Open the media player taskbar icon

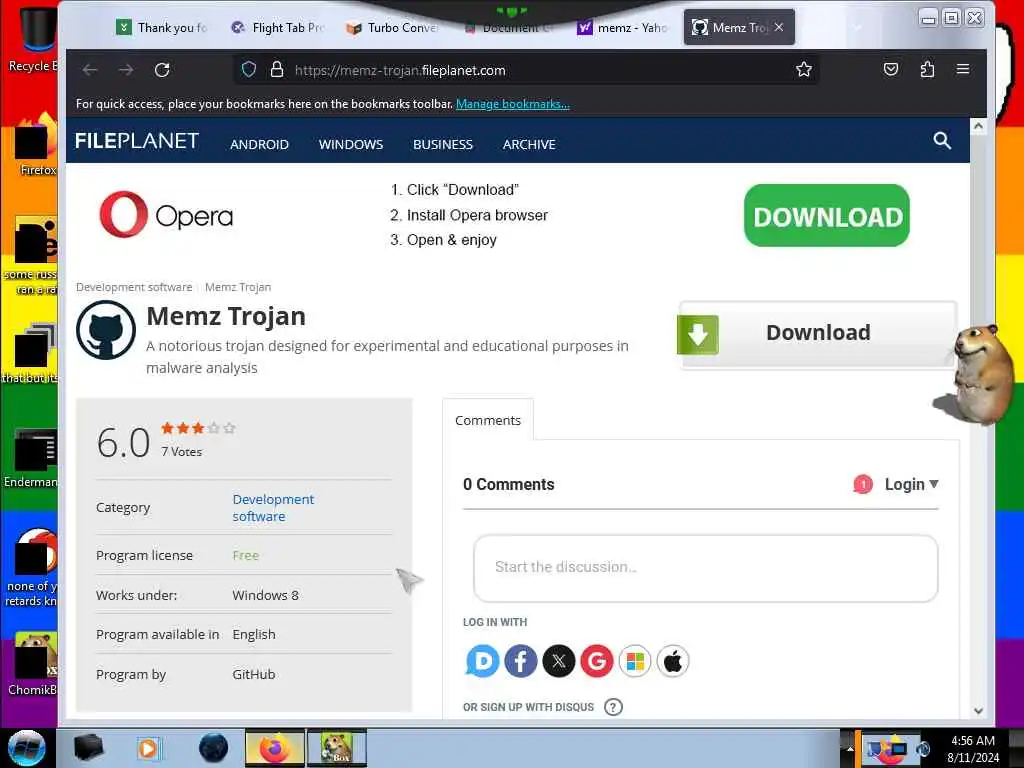148,748
